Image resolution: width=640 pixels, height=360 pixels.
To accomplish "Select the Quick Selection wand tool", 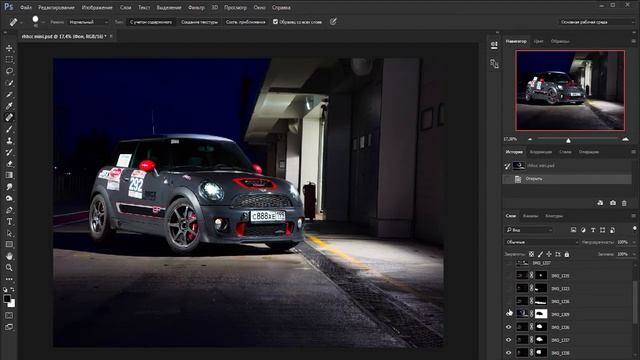I will pyautogui.click(x=9, y=83).
